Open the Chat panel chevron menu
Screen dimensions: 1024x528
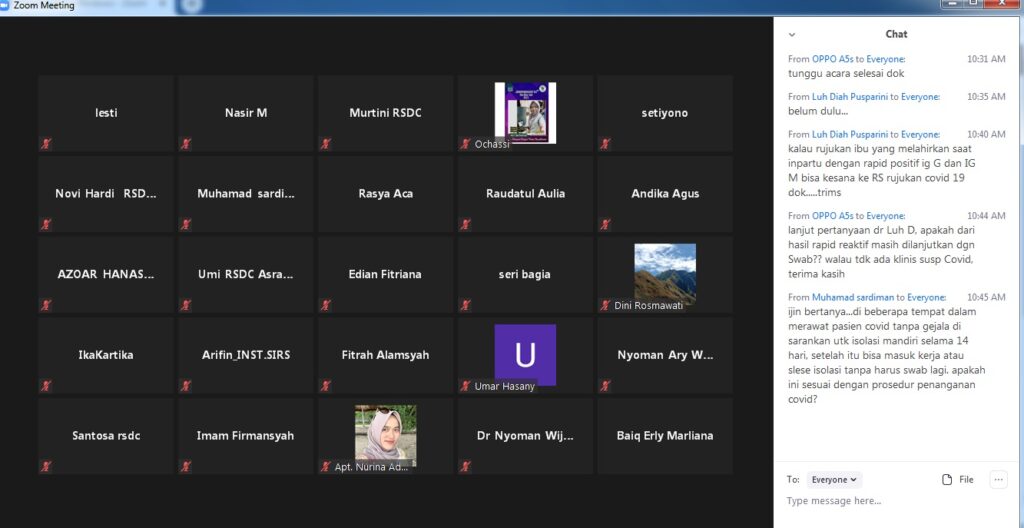coord(792,34)
